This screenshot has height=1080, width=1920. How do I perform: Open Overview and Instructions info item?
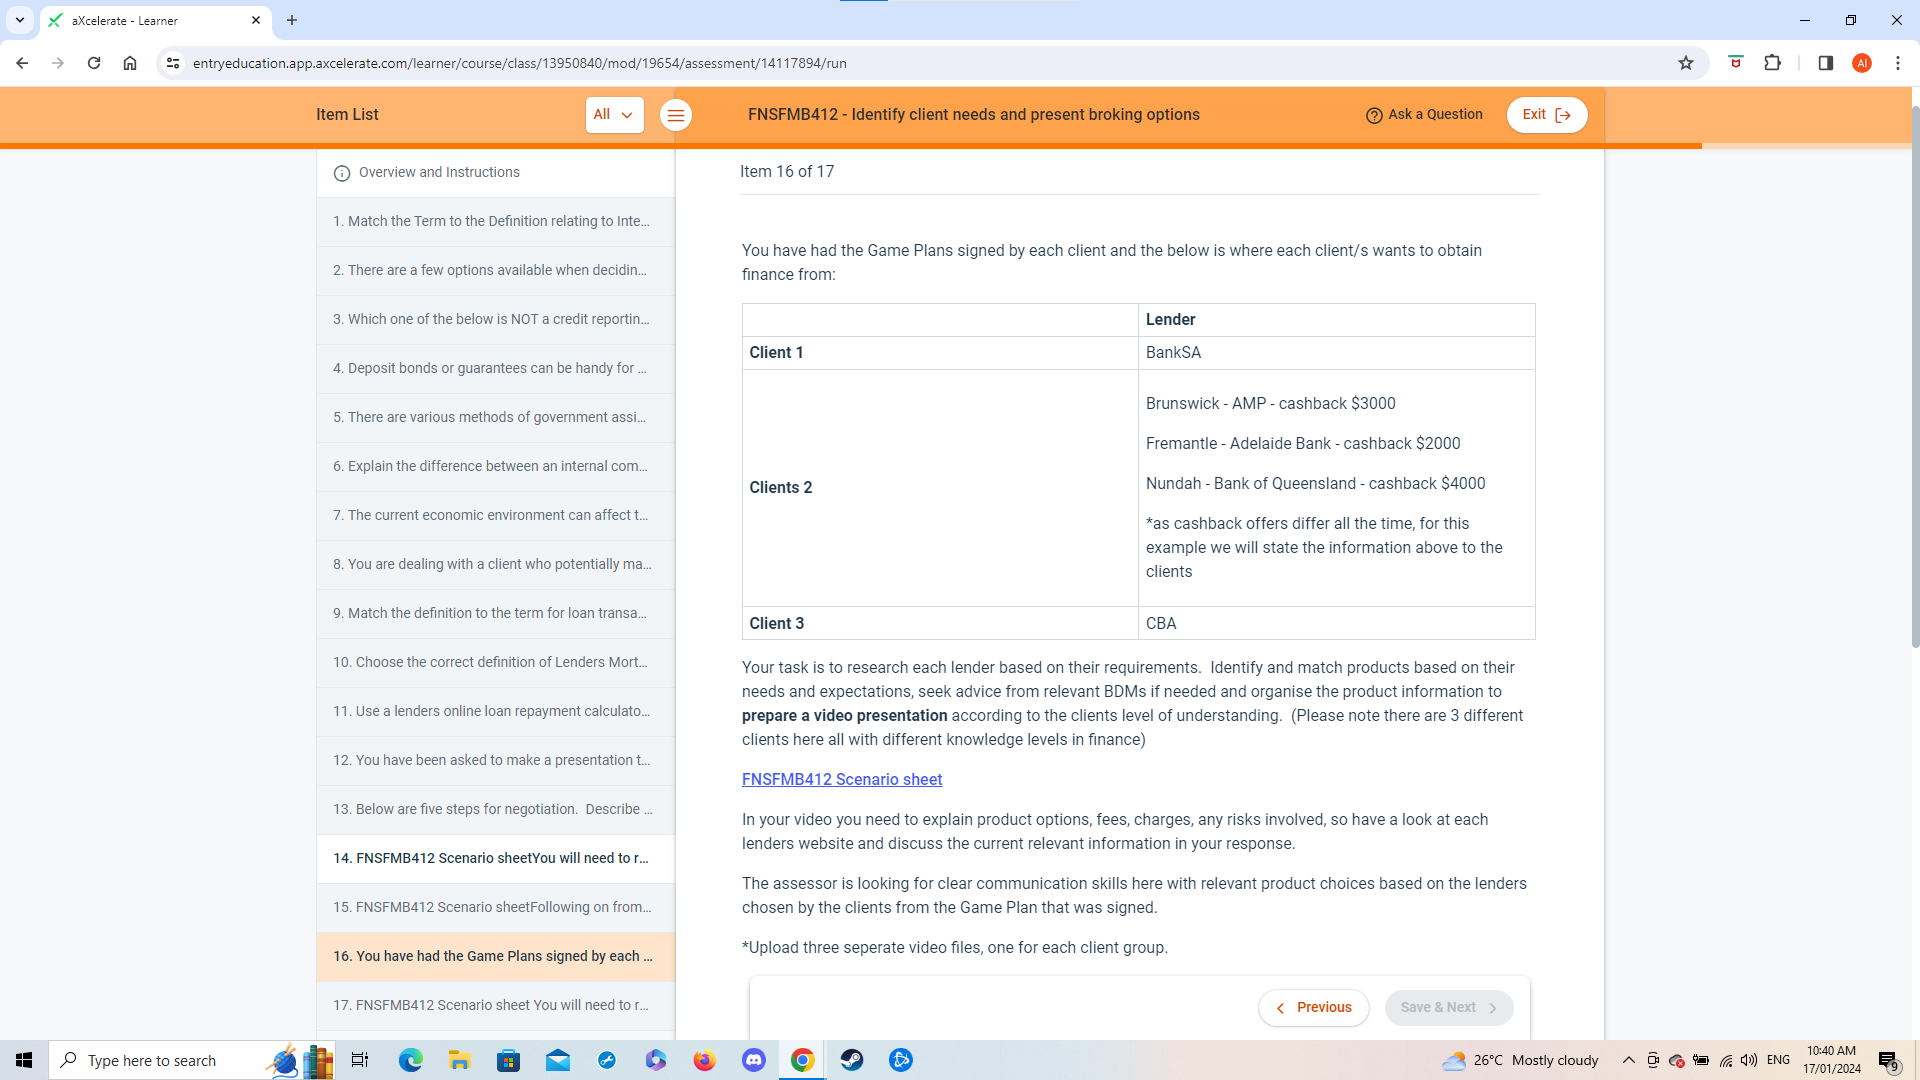coord(439,173)
